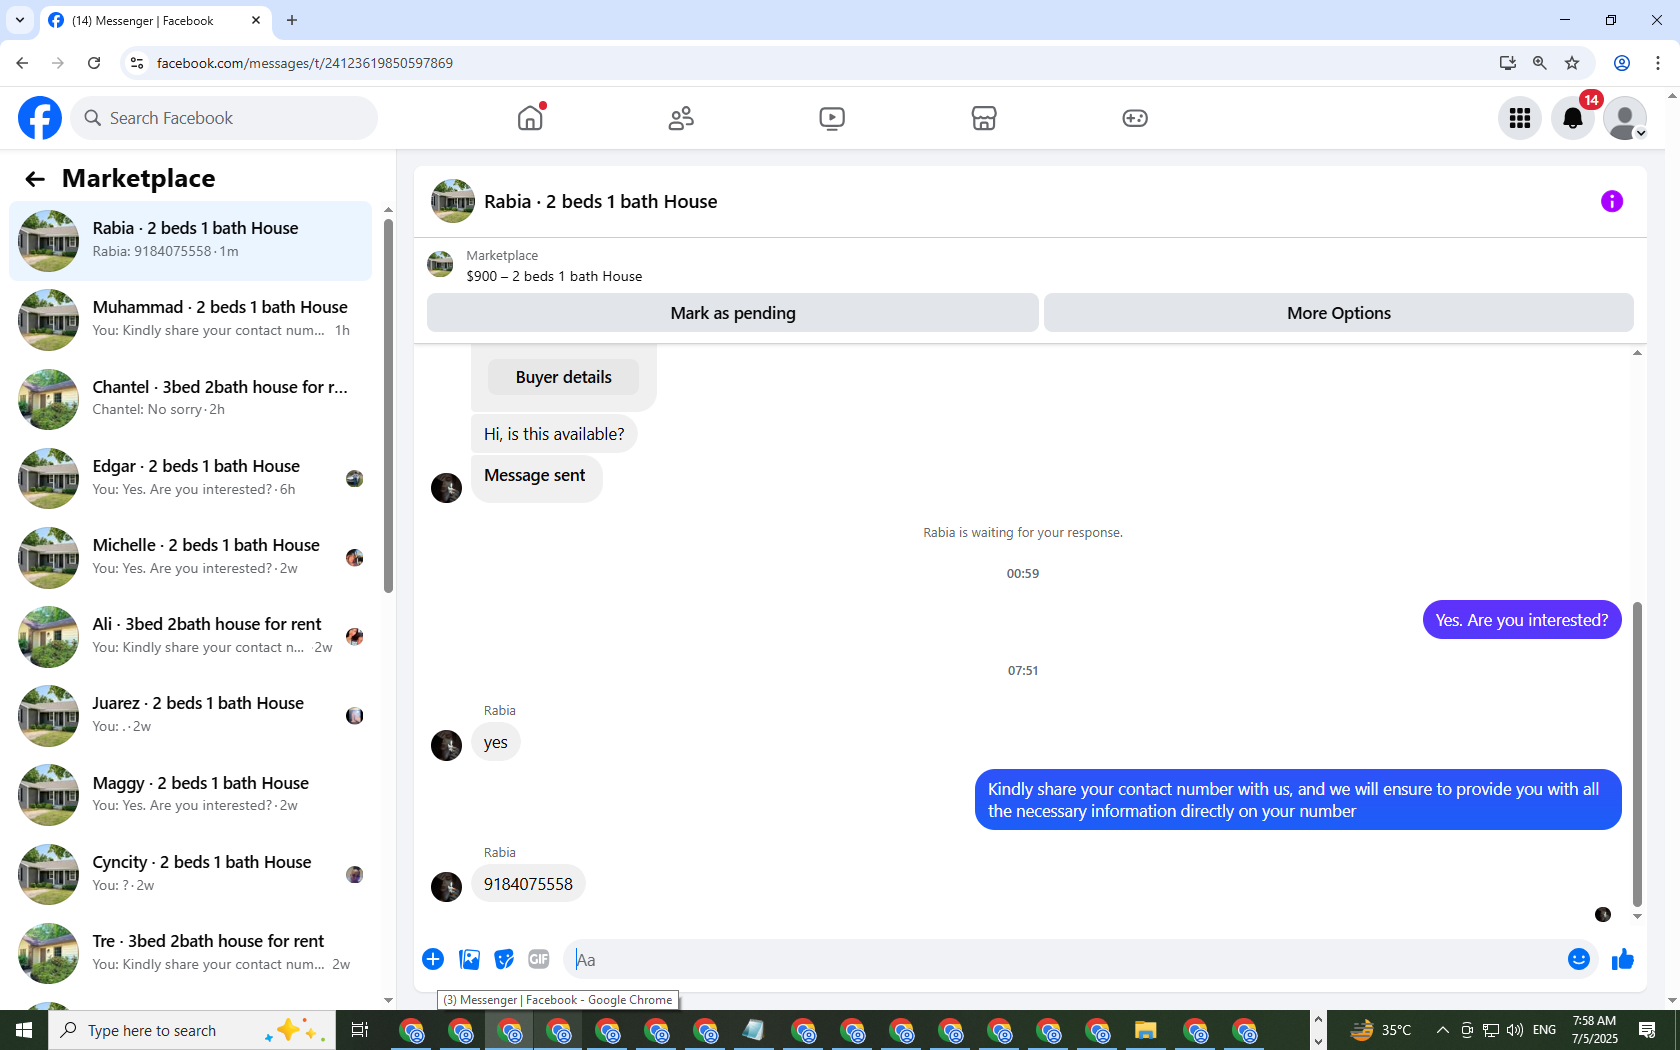Click the 9184075558 message bubble
The image size is (1680, 1050).
[528, 884]
